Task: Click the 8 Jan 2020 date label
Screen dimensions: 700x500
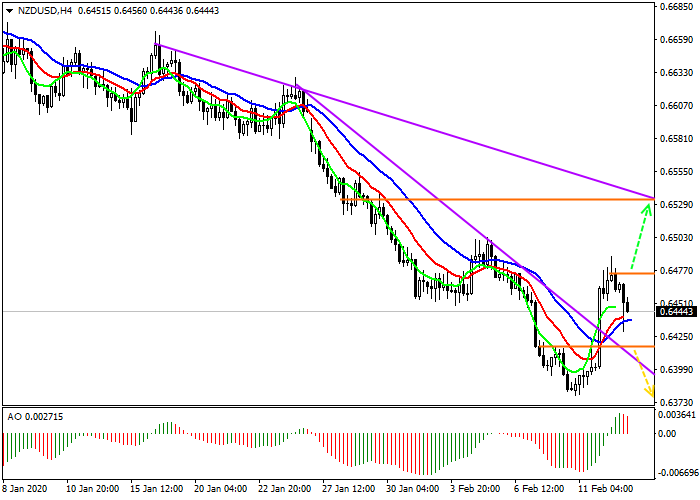Action: pos(24,490)
